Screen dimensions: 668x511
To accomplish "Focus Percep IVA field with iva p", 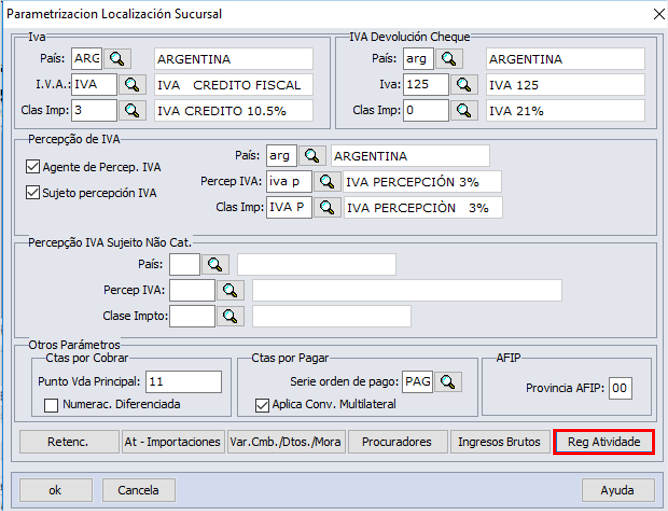I will click(x=289, y=182).
